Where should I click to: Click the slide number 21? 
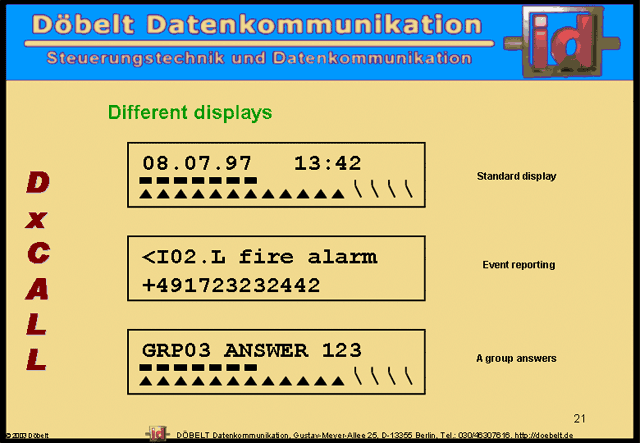pyautogui.click(x=580, y=419)
